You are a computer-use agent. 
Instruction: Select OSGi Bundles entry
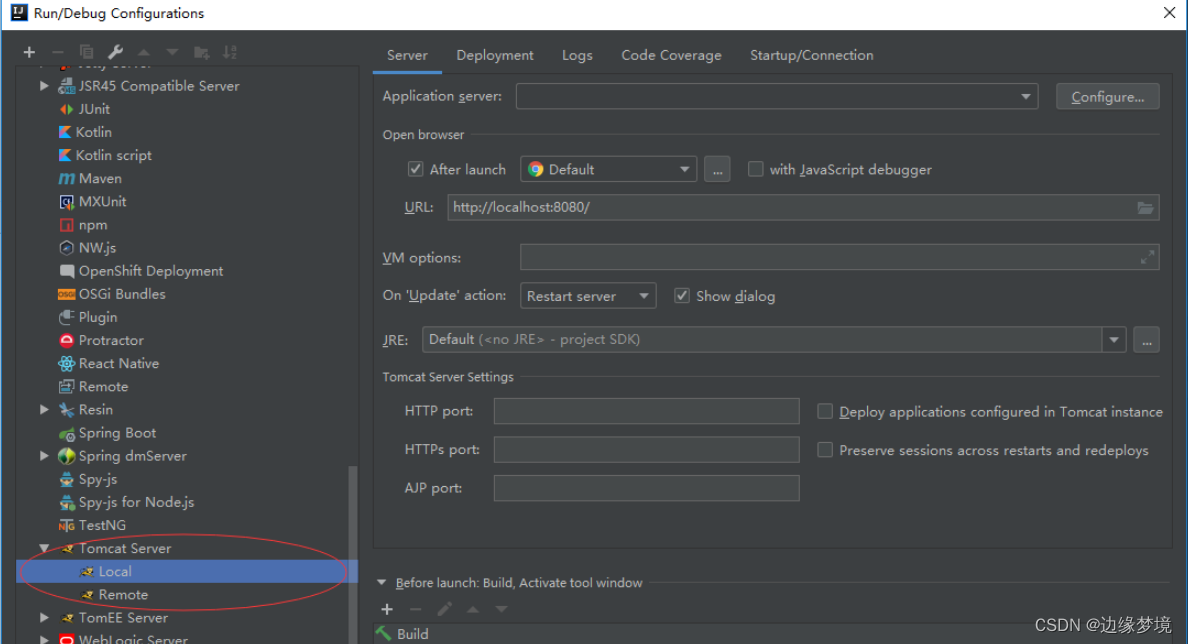pos(121,294)
